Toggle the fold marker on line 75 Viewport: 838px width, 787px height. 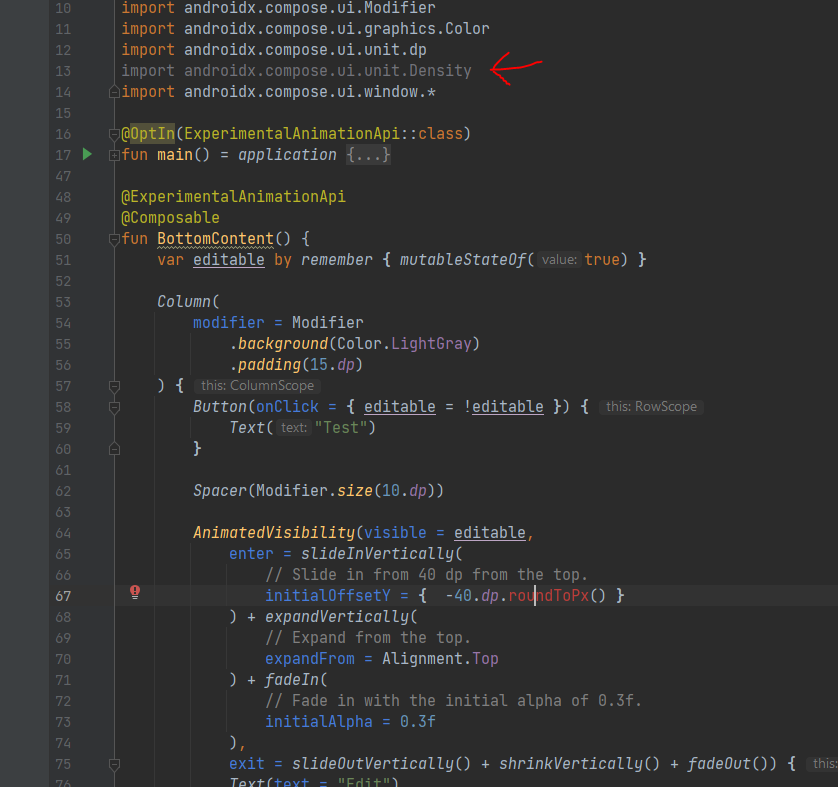pyautogui.click(x=114, y=764)
